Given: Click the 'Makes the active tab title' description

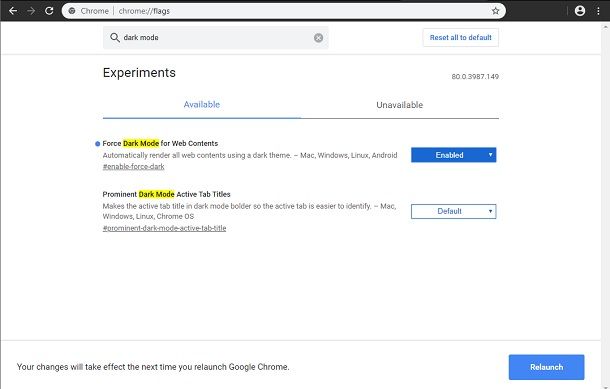Looking at the screenshot, I should 249,211.
